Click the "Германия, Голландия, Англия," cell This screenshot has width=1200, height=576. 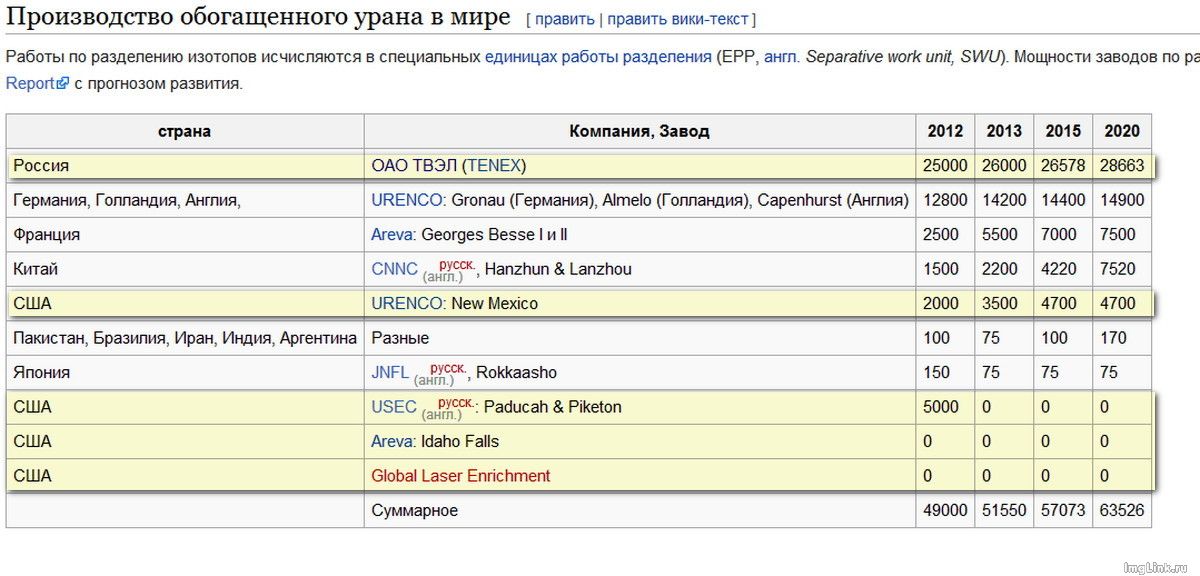(185, 200)
